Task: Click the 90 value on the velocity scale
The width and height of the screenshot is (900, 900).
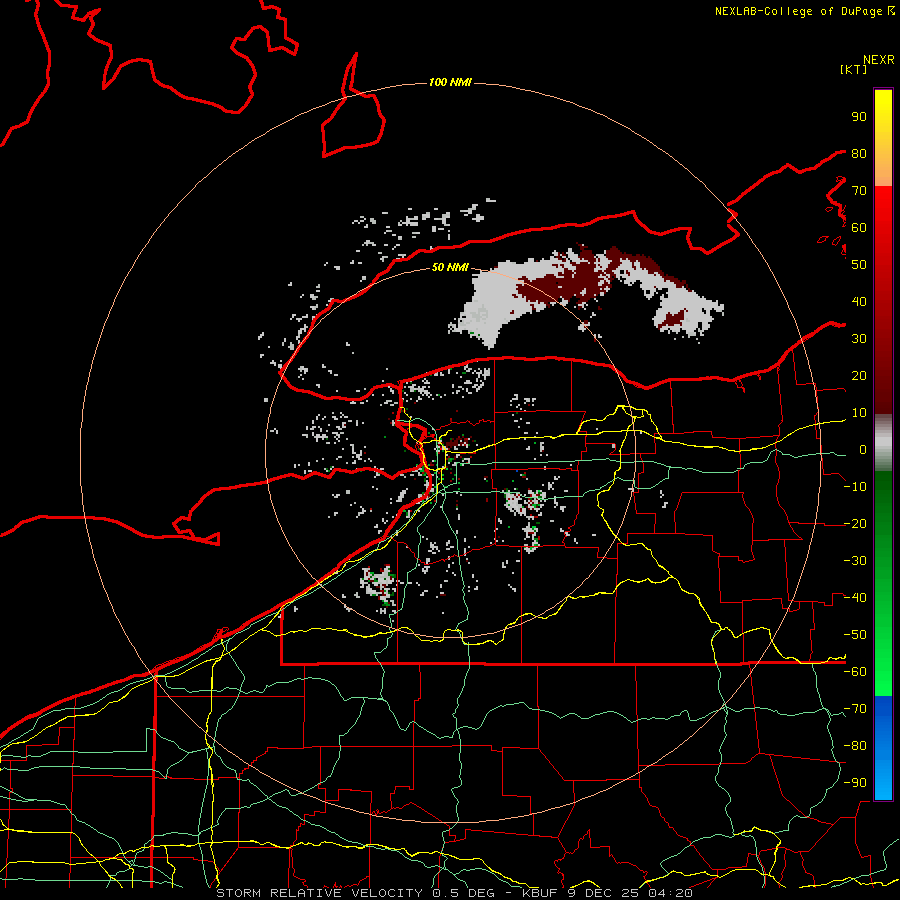Action: click(x=859, y=117)
